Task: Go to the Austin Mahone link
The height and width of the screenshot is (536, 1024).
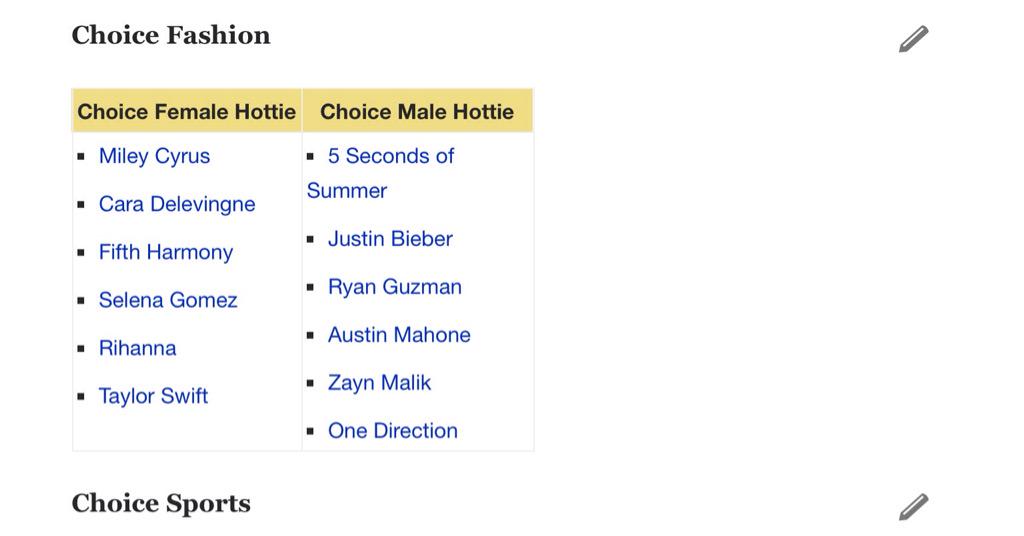Action: 399,335
